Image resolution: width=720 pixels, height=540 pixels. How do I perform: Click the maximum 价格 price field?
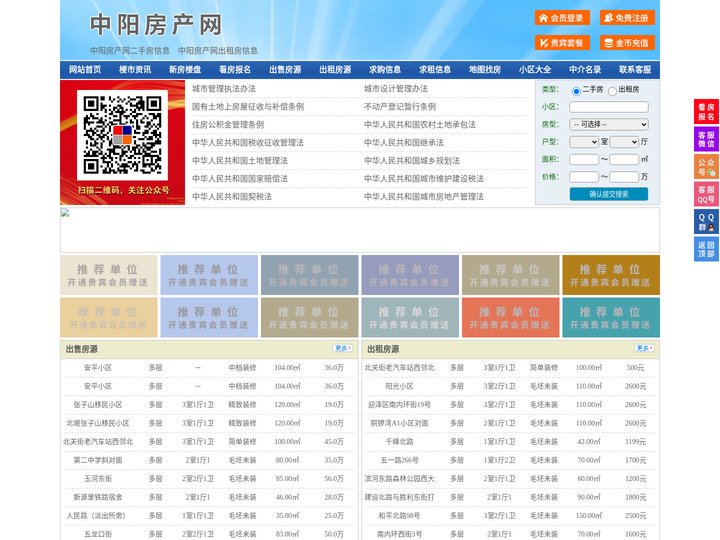pos(624,177)
